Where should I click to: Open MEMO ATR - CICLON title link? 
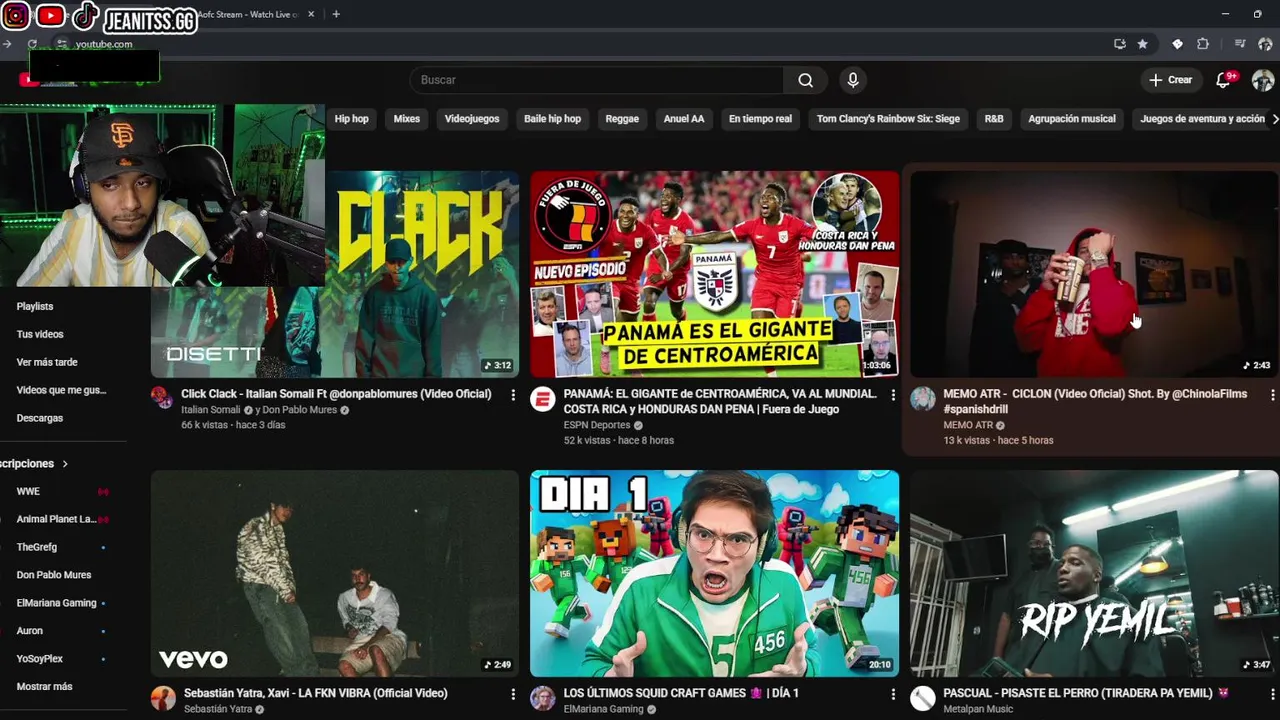tap(1095, 401)
